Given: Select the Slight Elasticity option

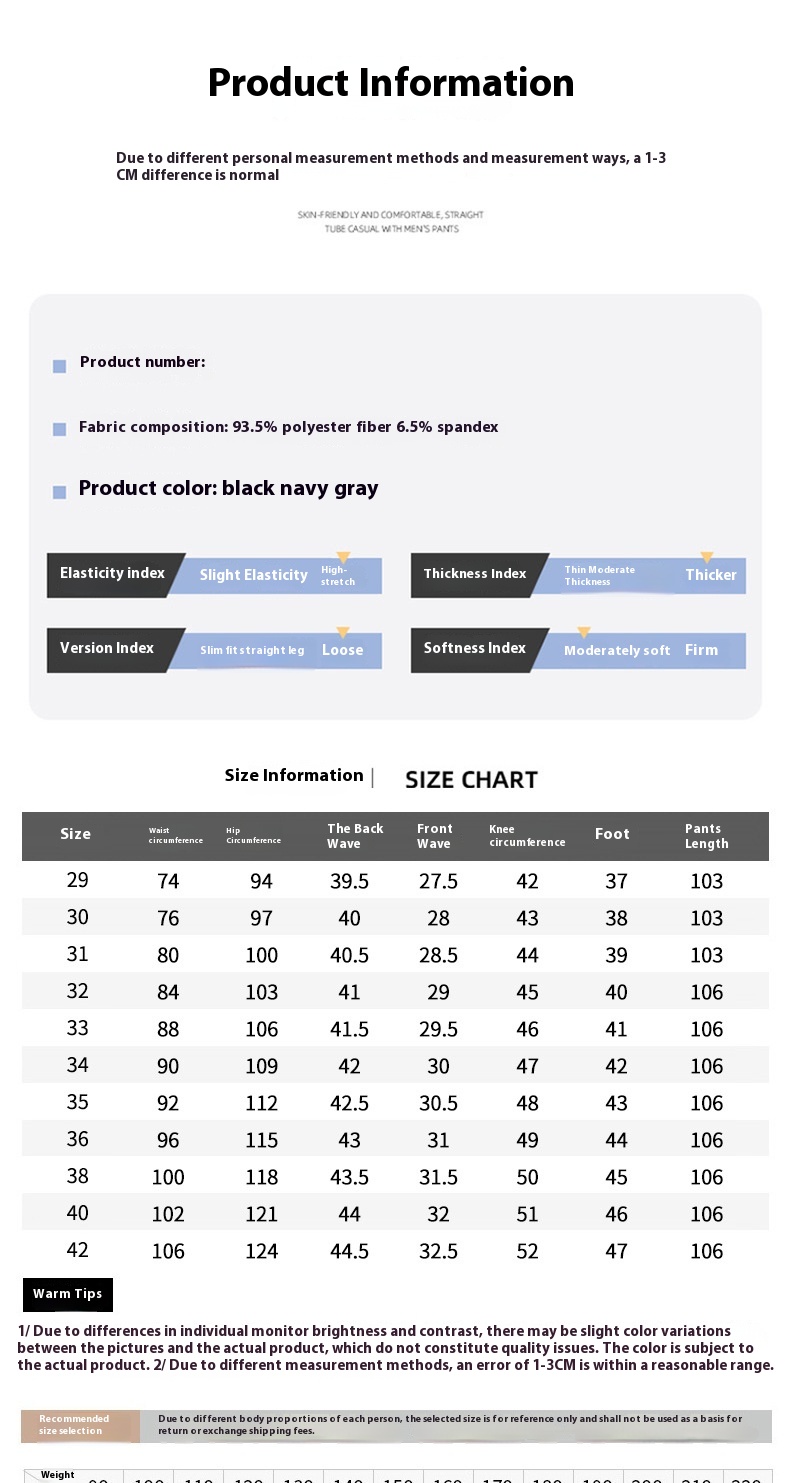Looking at the screenshot, I should (253, 575).
